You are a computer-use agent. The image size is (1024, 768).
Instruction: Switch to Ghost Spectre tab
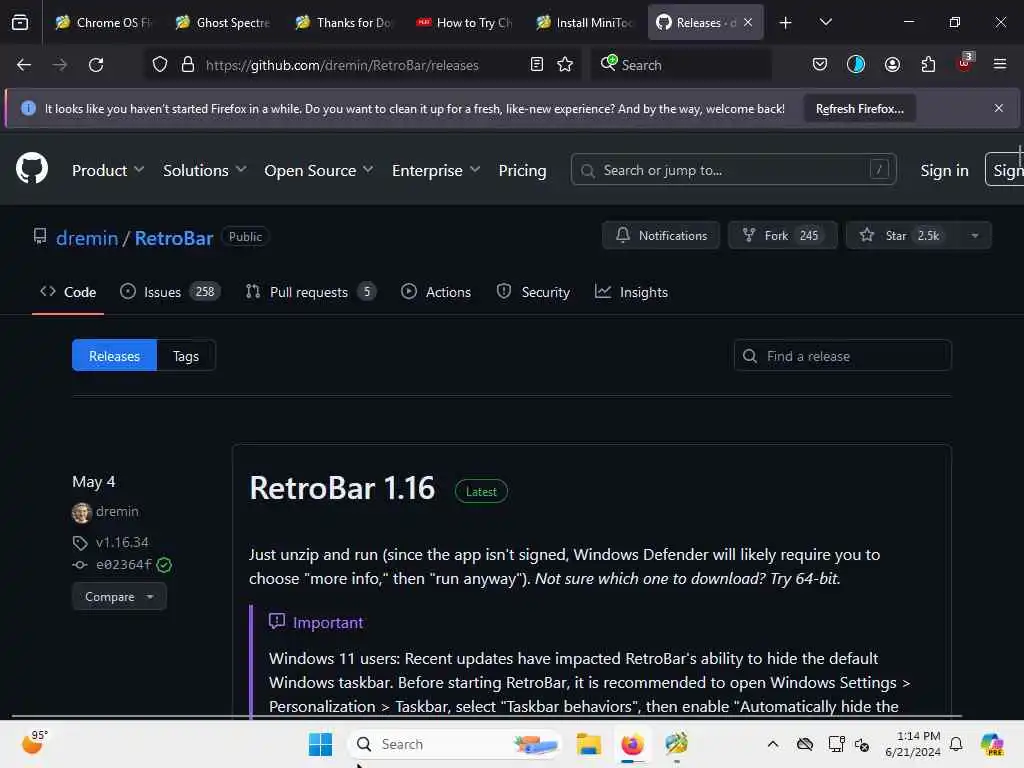coord(223,23)
